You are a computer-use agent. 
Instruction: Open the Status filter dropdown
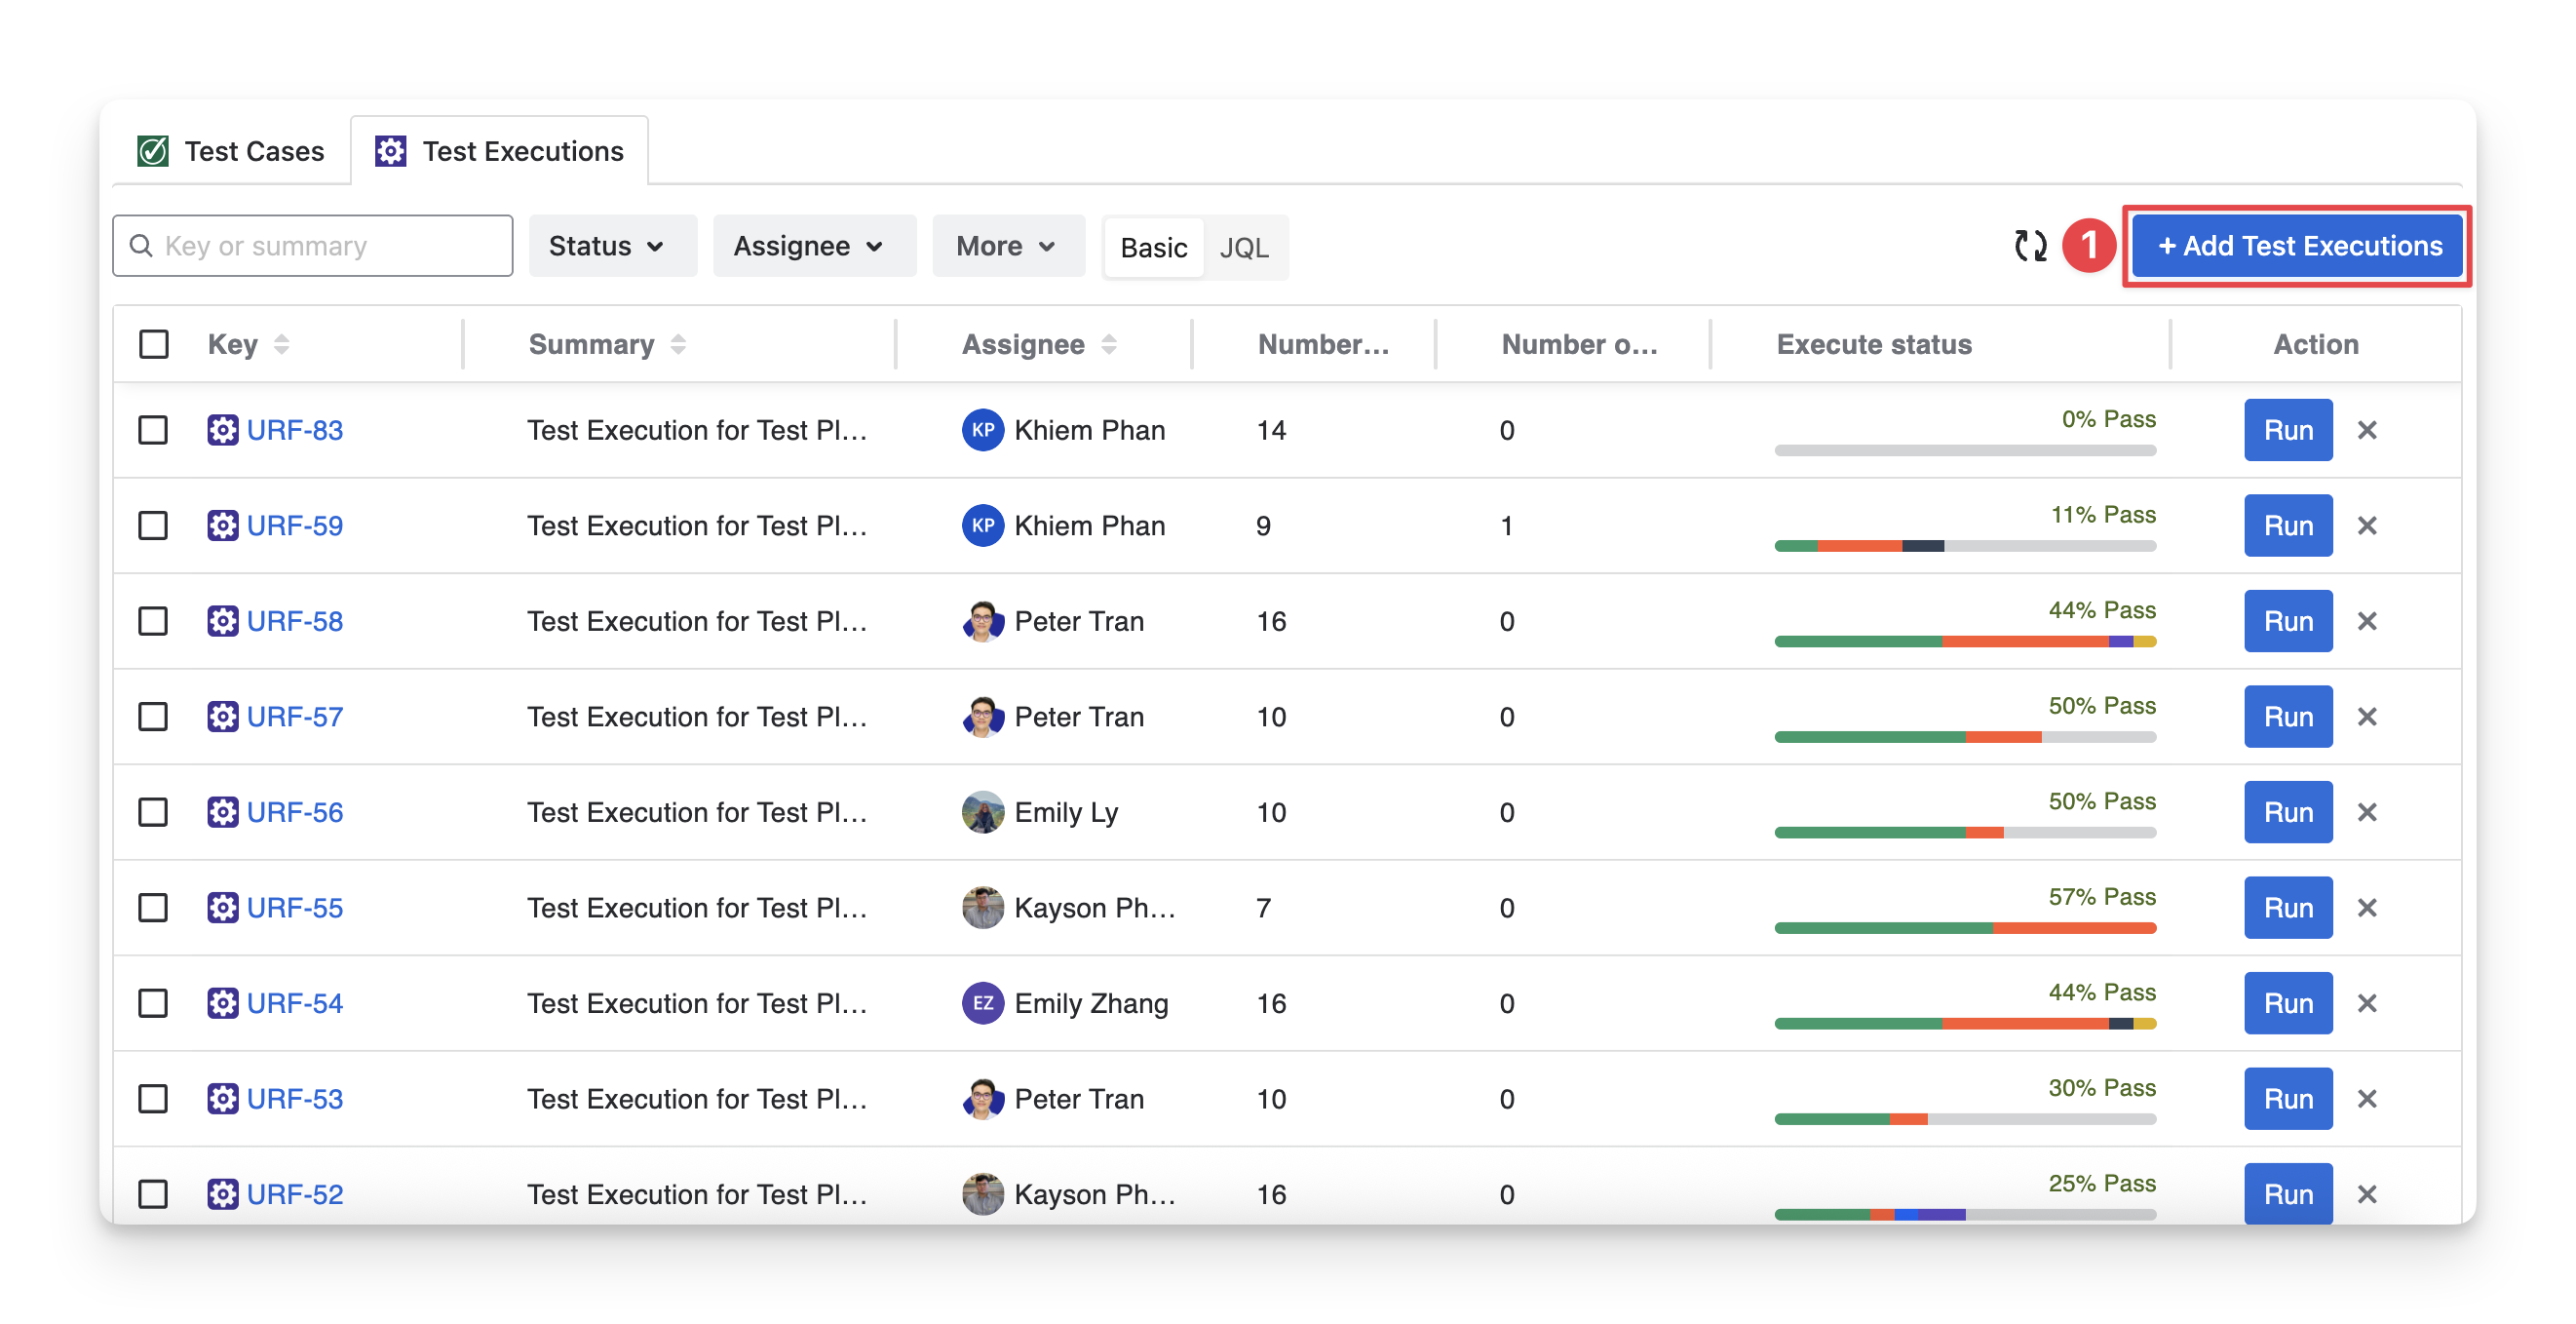pos(611,246)
